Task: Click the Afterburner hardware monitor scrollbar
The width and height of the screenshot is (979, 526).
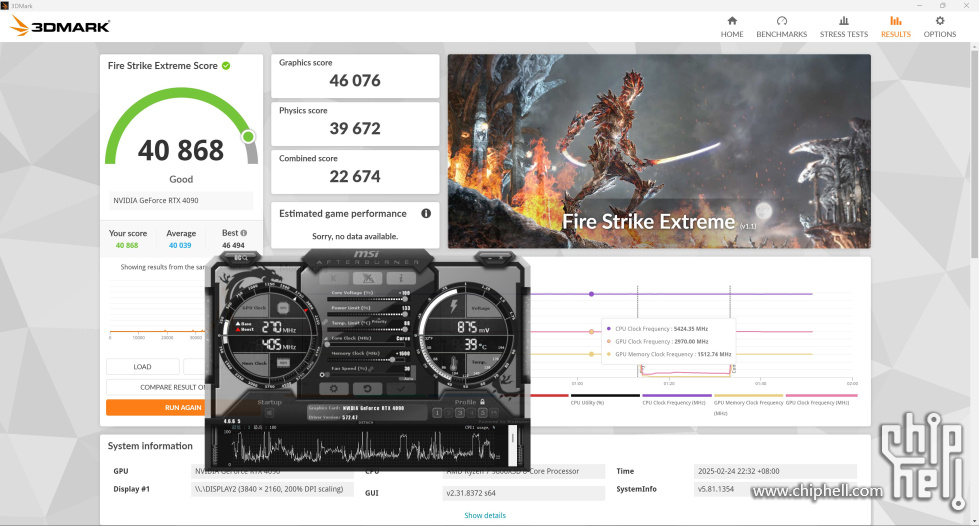Action: pos(512,445)
